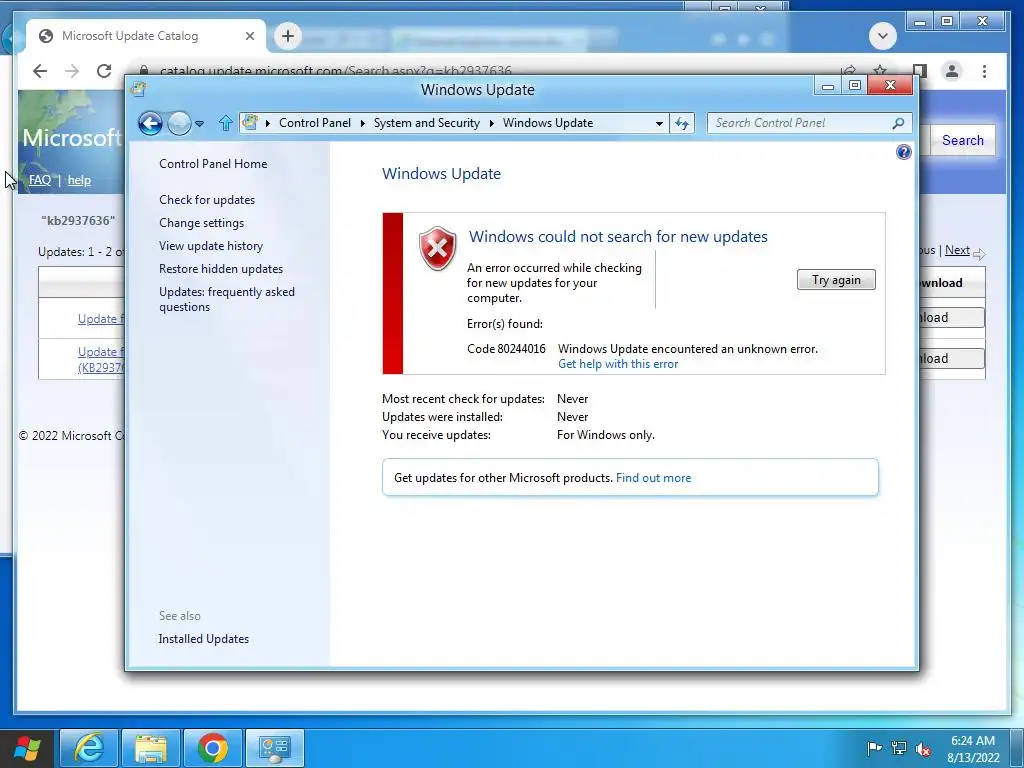Open Get help with this error link
This screenshot has height=768, width=1024.
coord(618,364)
